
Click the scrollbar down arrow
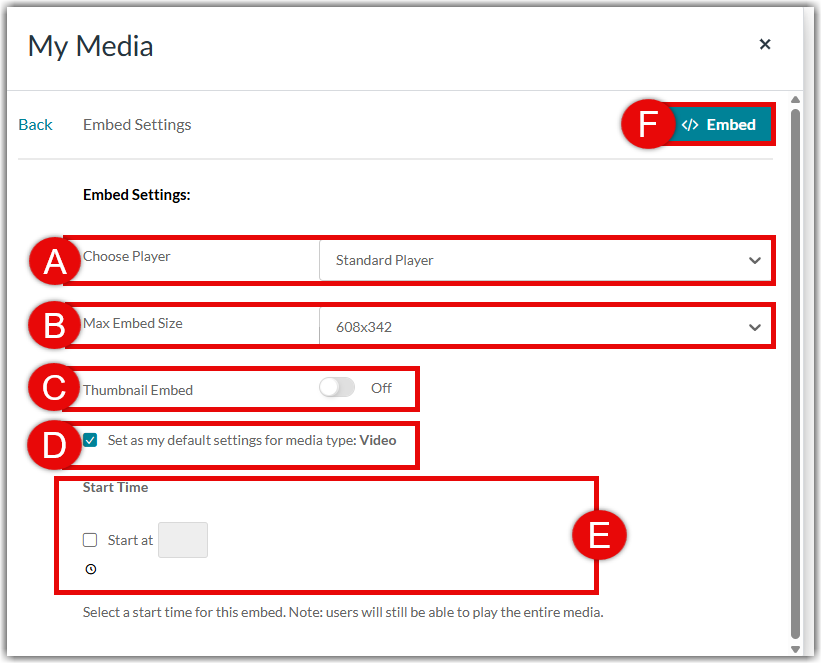click(795, 649)
